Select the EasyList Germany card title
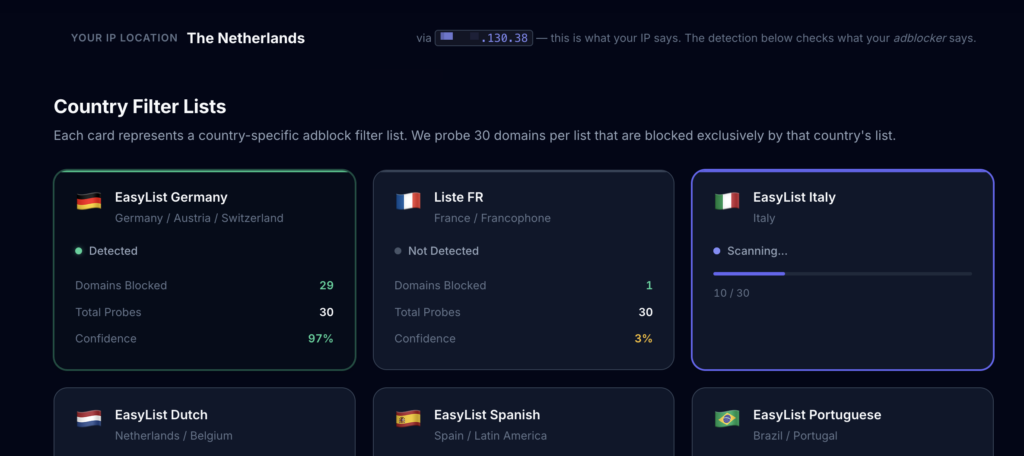 (171, 197)
